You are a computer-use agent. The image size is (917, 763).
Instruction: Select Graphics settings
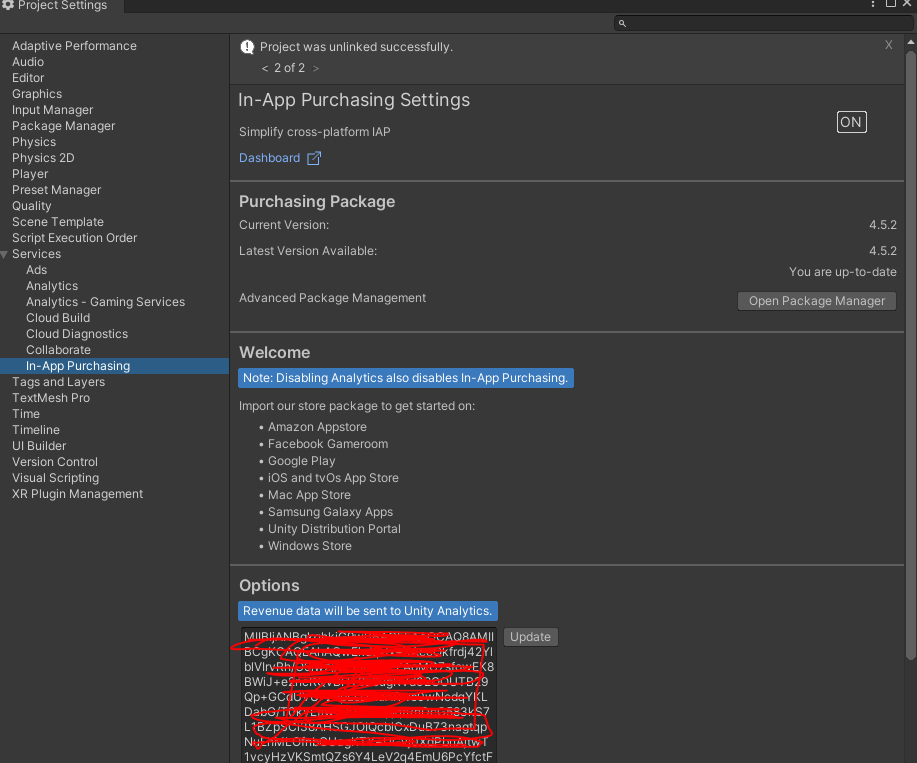37,94
